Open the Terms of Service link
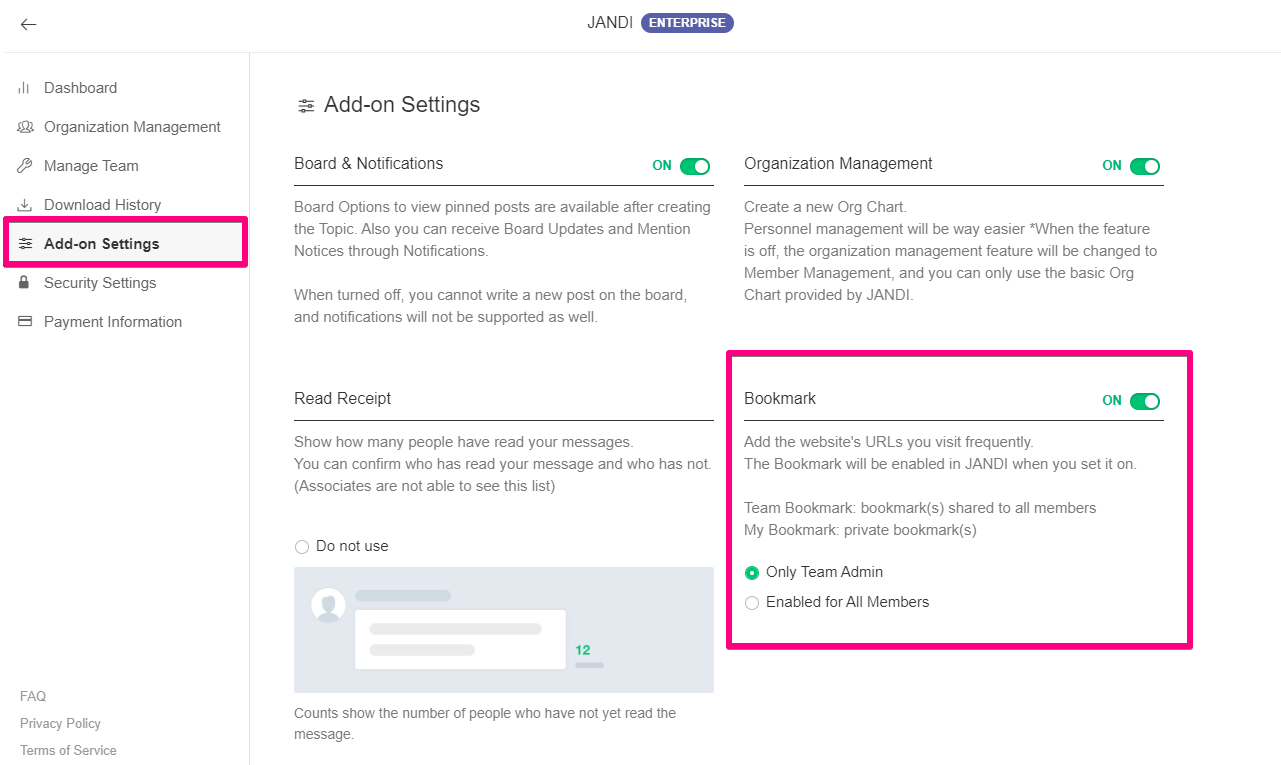The image size is (1281, 765). 68,750
